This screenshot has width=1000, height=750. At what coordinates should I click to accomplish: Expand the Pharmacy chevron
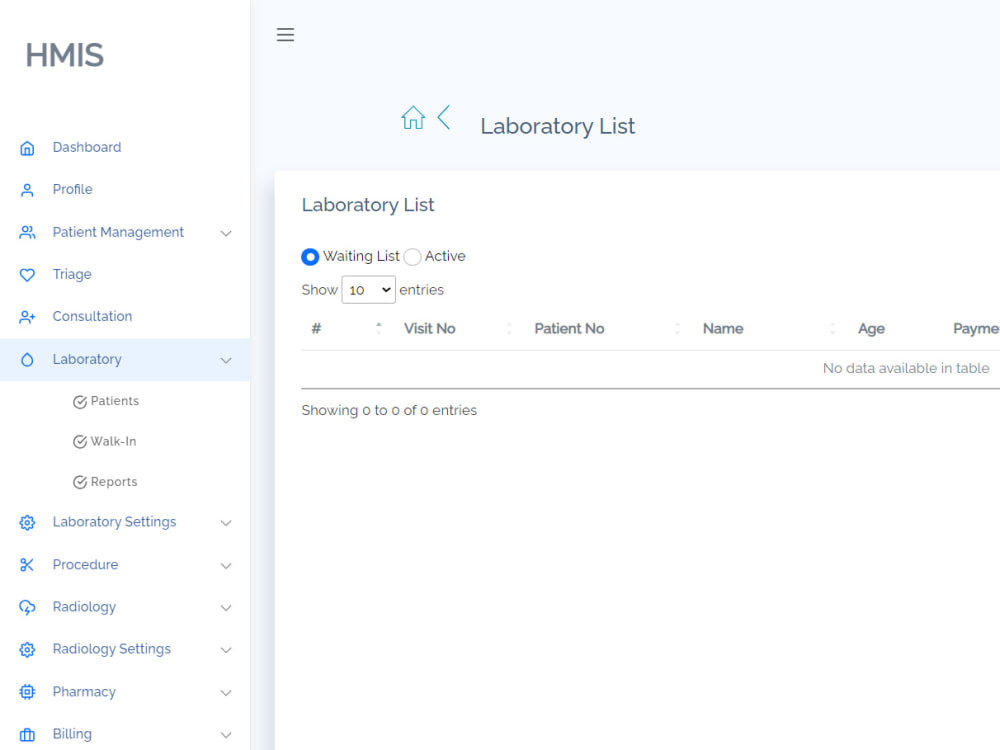(226, 693)
